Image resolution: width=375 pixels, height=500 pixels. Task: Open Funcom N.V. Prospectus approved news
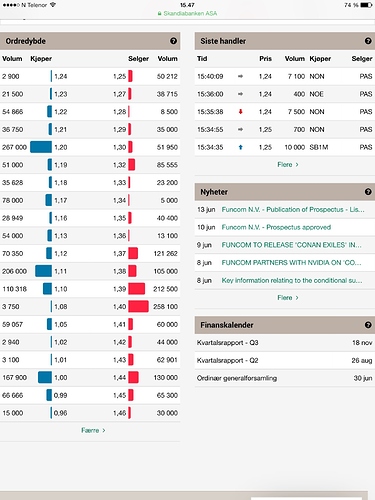click(276, 227)
